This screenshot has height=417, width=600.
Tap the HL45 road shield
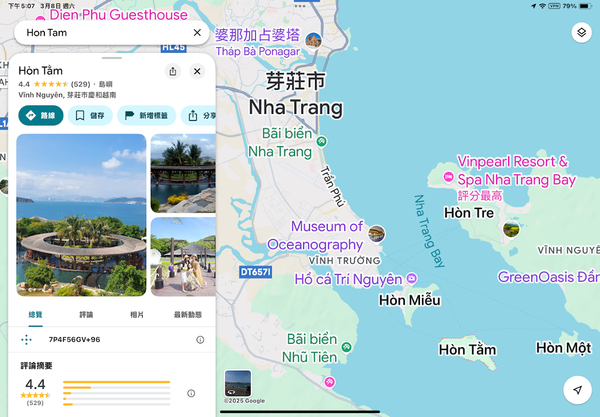click(174, 48)
